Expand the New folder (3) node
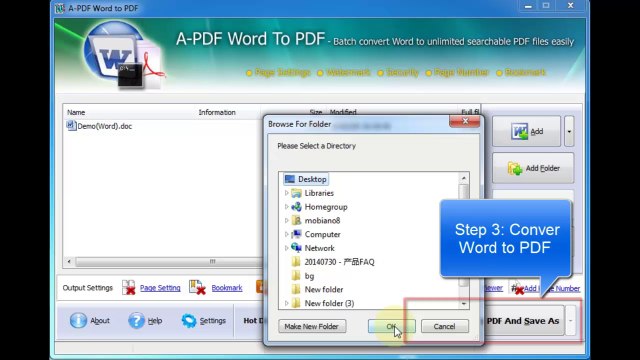This screenshot has height=360, width=640. point(286,303)
